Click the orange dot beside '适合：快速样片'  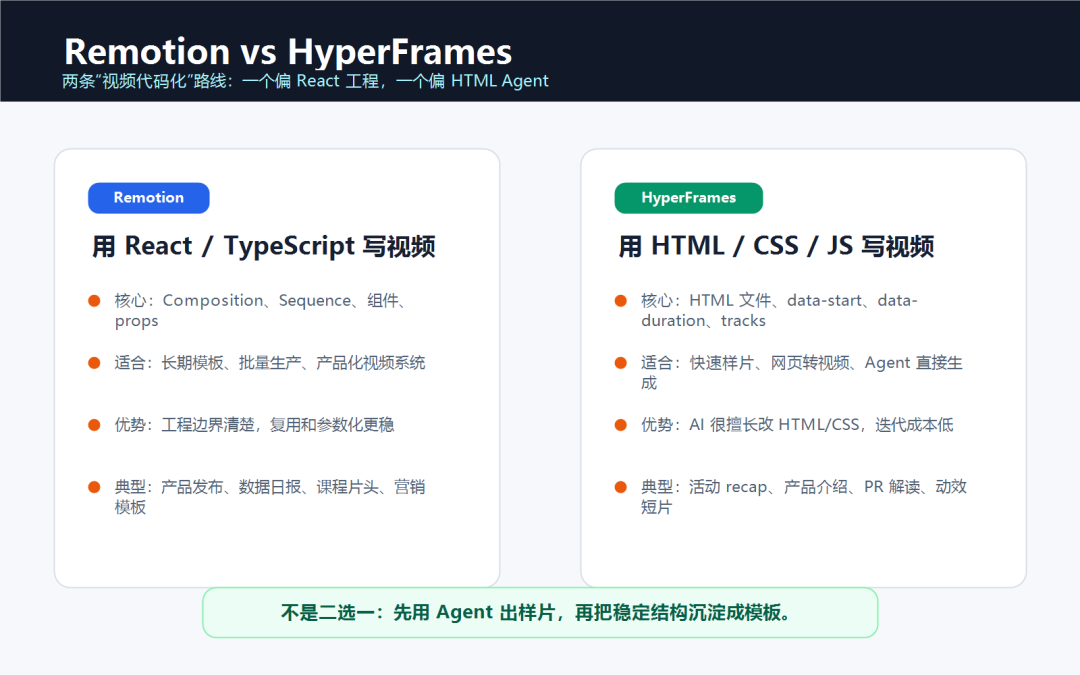pyautogui.click(x=621, y=363)
